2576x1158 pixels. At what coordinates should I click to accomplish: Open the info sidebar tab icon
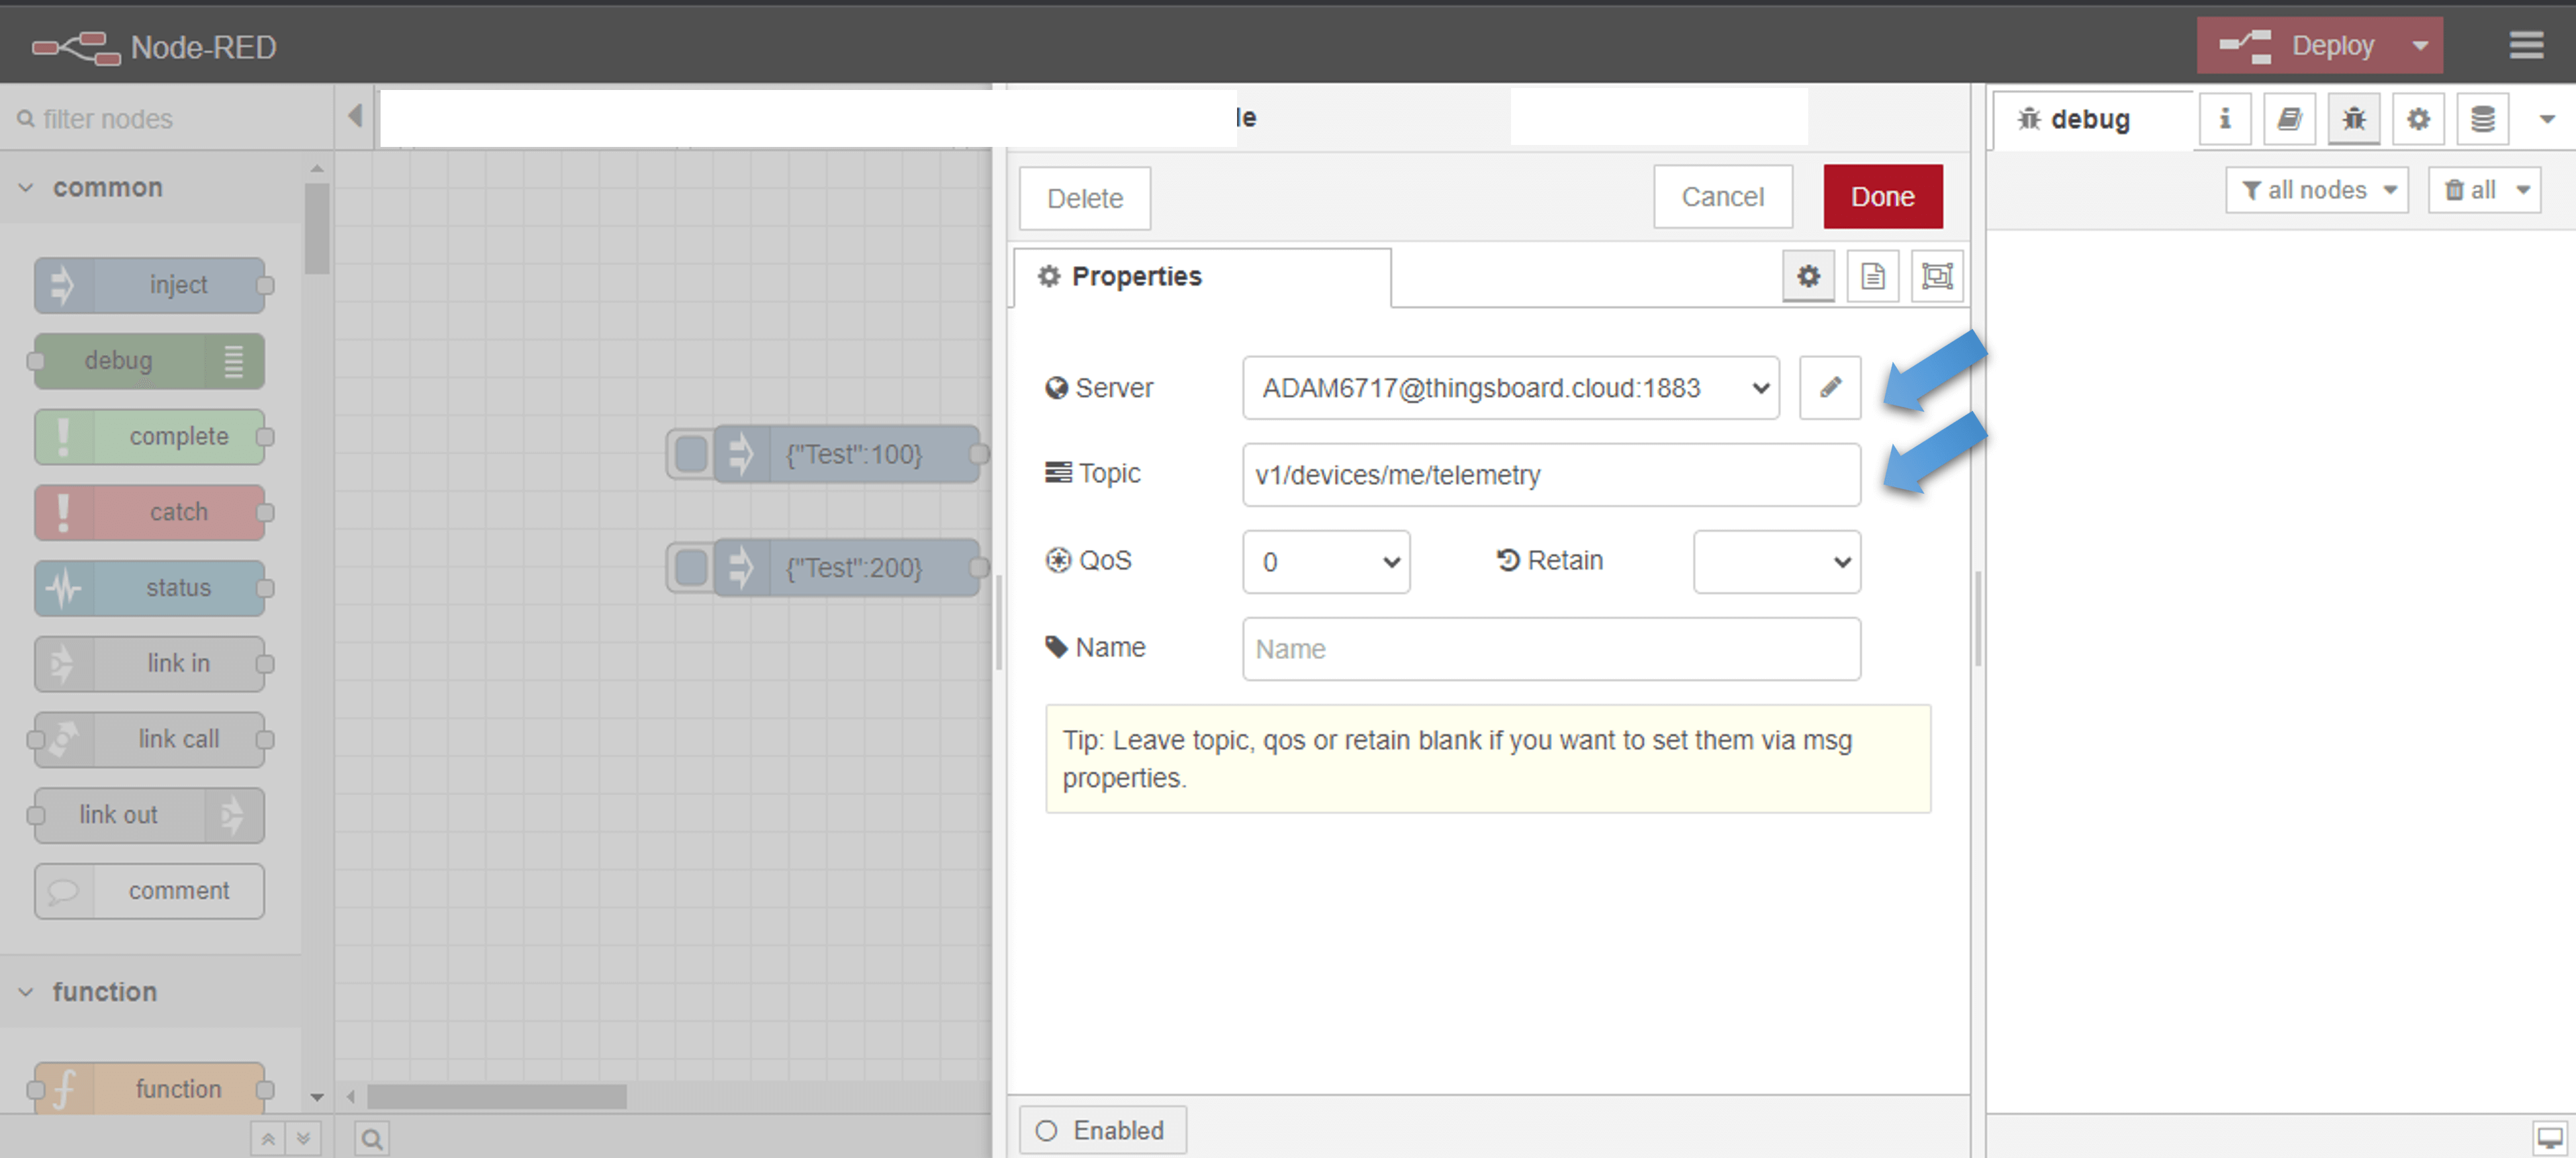point(2224,119)
